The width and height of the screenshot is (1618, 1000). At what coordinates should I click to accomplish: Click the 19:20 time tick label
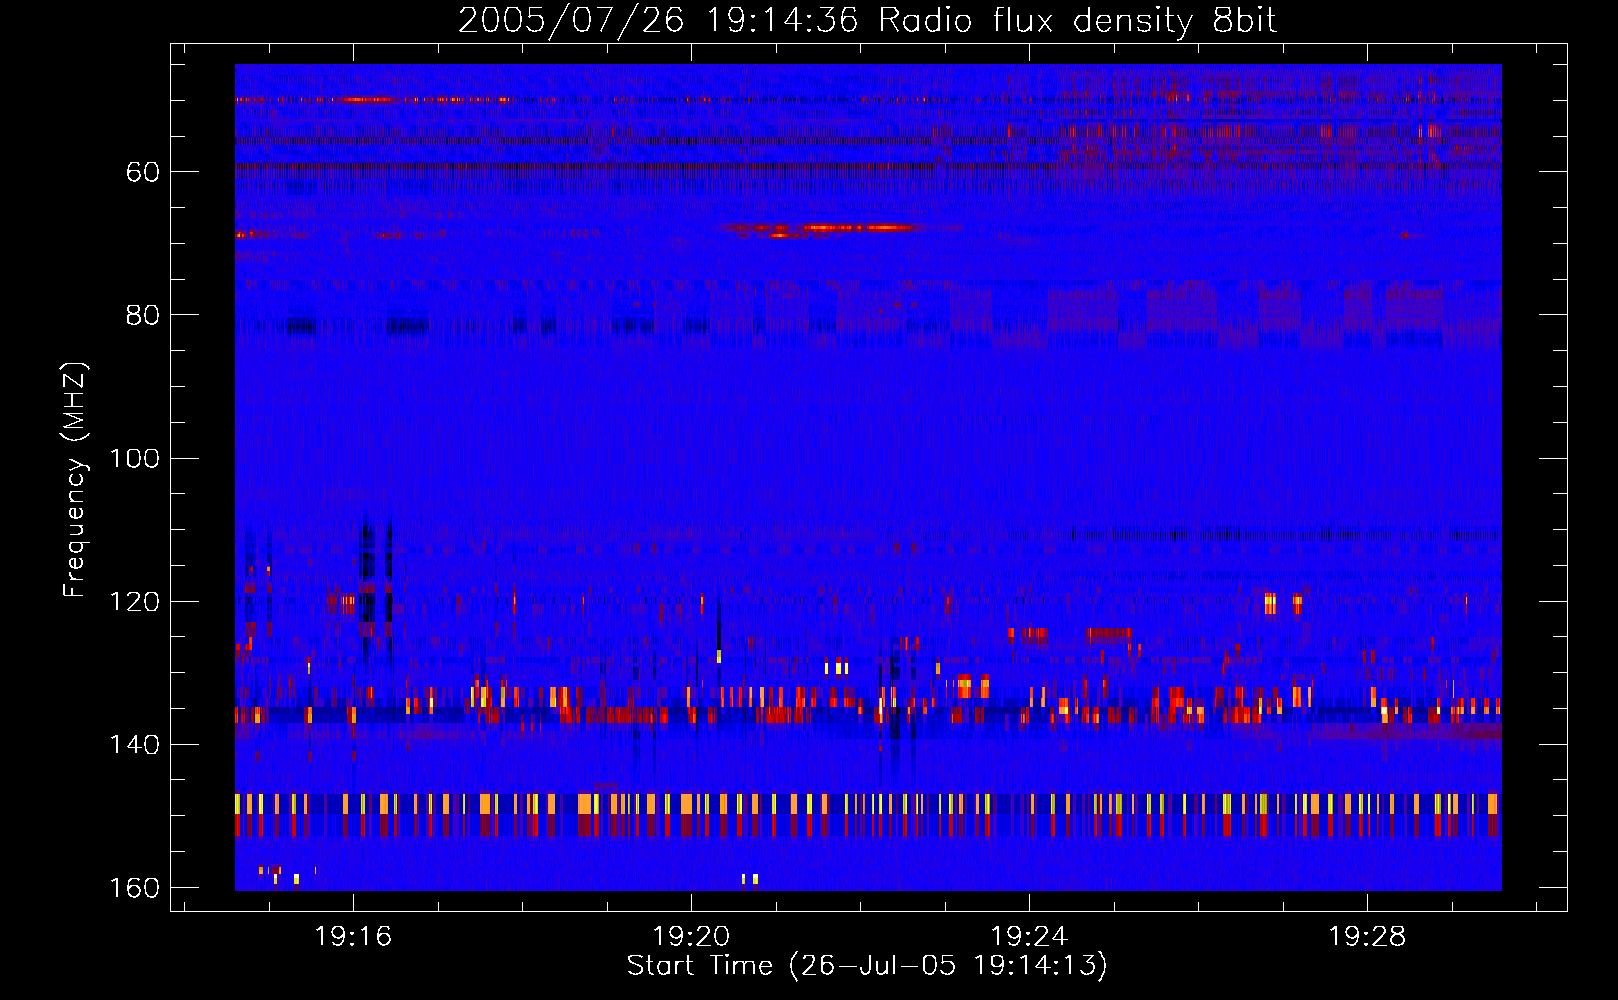click(x=691, y=937)
